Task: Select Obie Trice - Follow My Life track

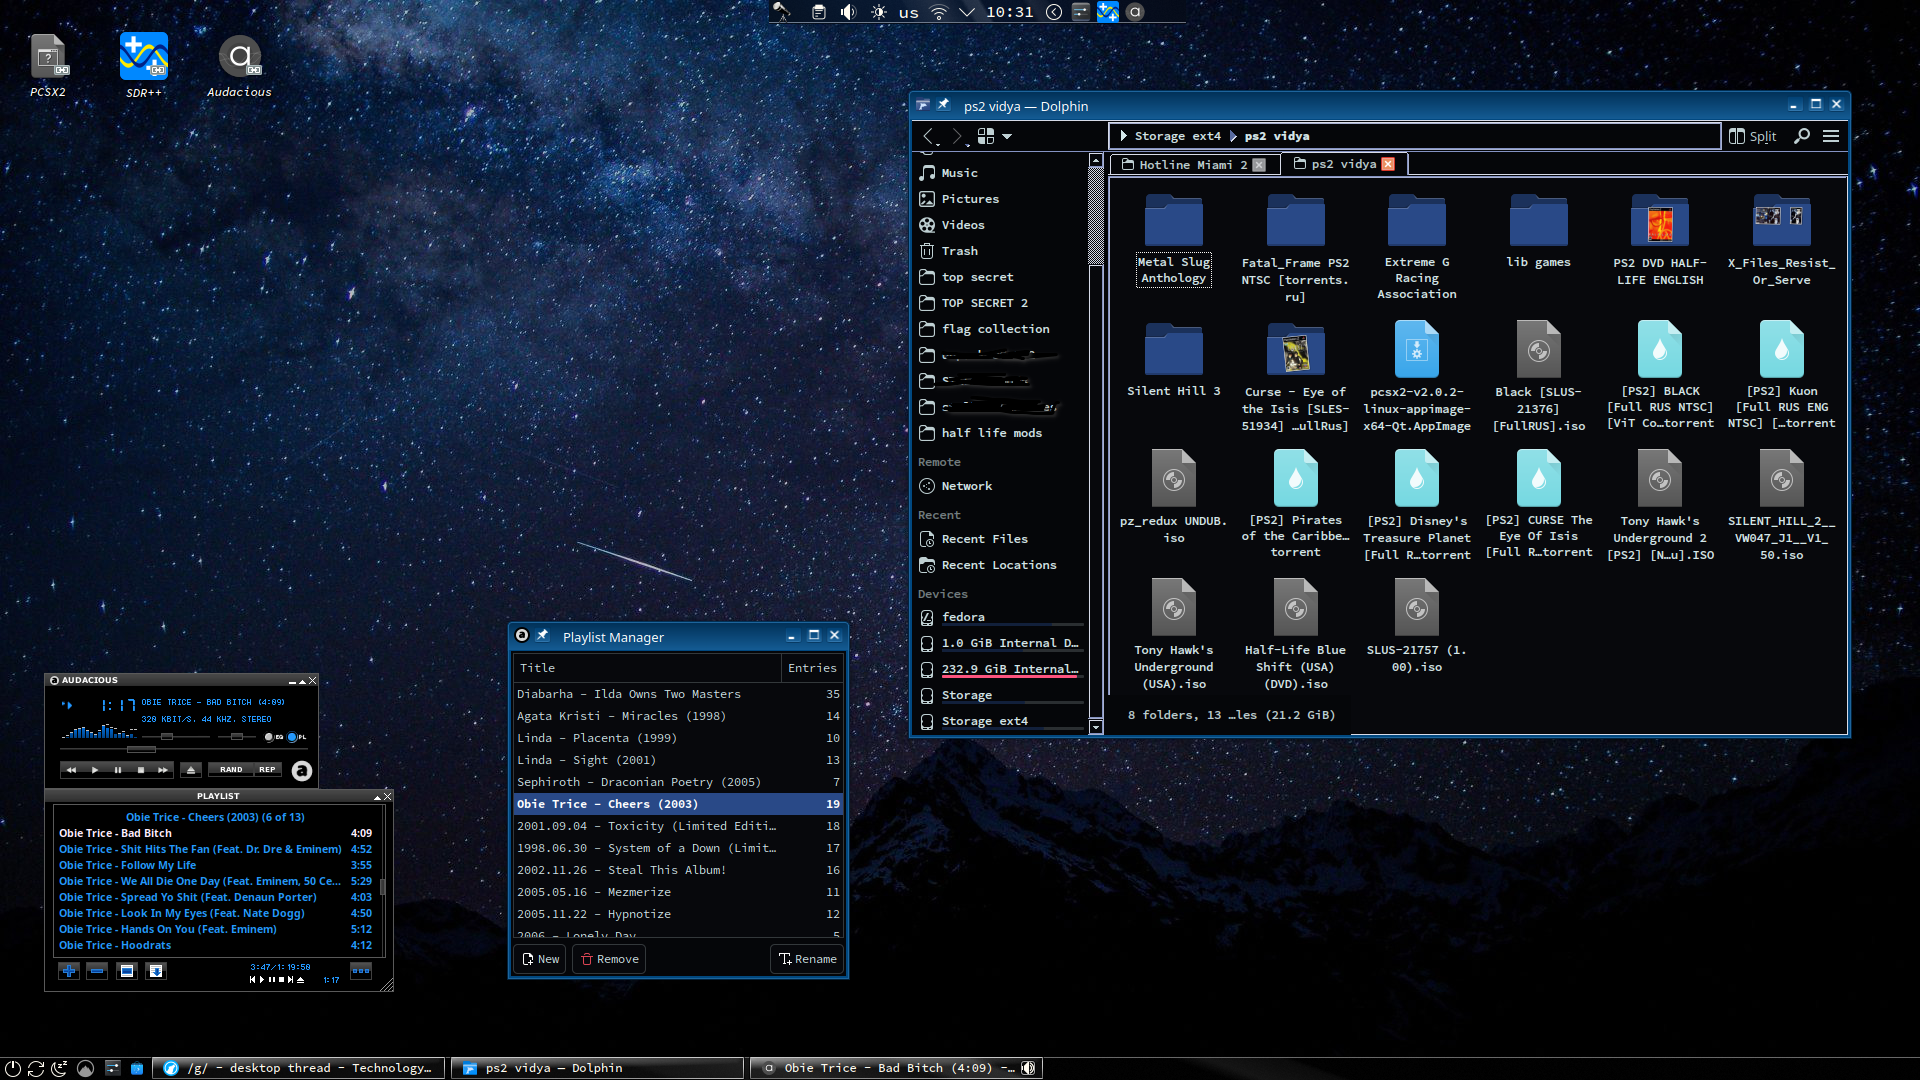Action: (215, 865)
